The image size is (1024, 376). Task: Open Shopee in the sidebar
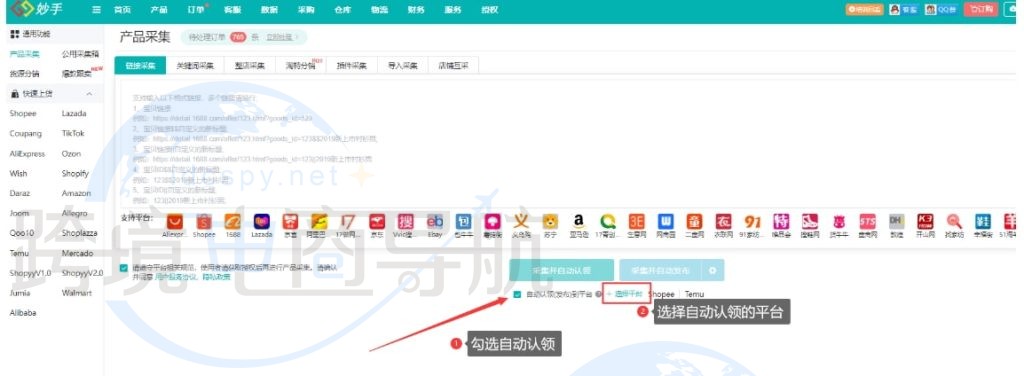[23, 114]
